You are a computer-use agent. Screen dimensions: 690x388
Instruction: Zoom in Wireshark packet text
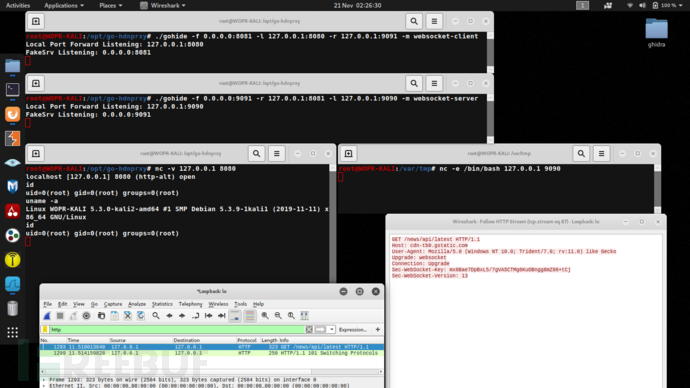(265, 316)
